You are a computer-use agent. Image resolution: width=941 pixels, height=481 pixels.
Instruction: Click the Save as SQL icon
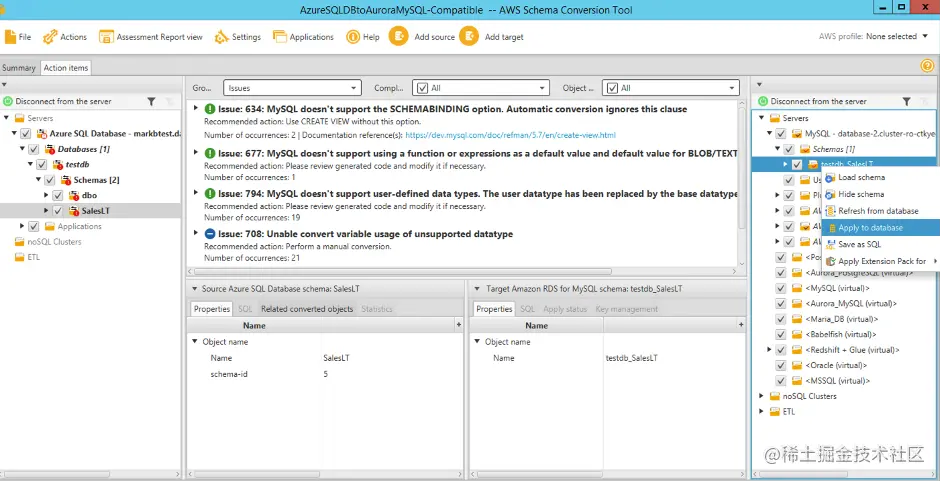tap(831, 244)
